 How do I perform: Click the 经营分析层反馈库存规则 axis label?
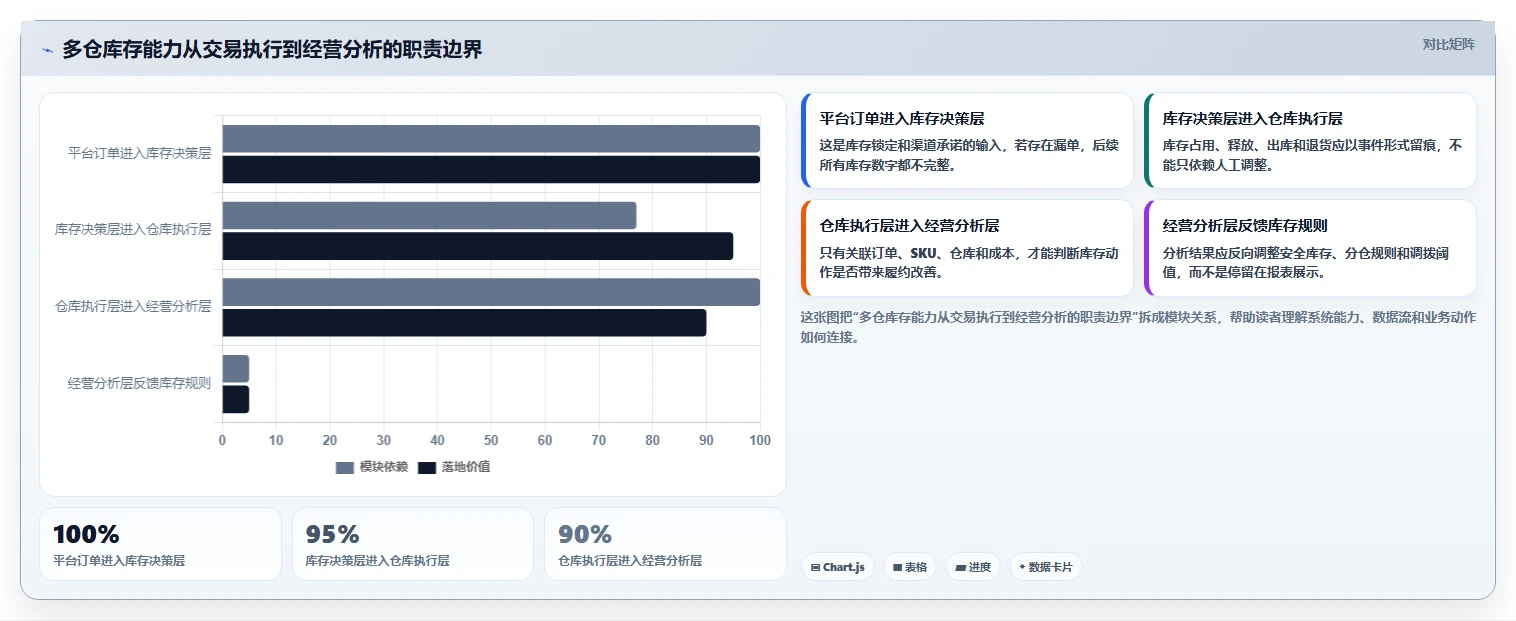tap(139, 383)
